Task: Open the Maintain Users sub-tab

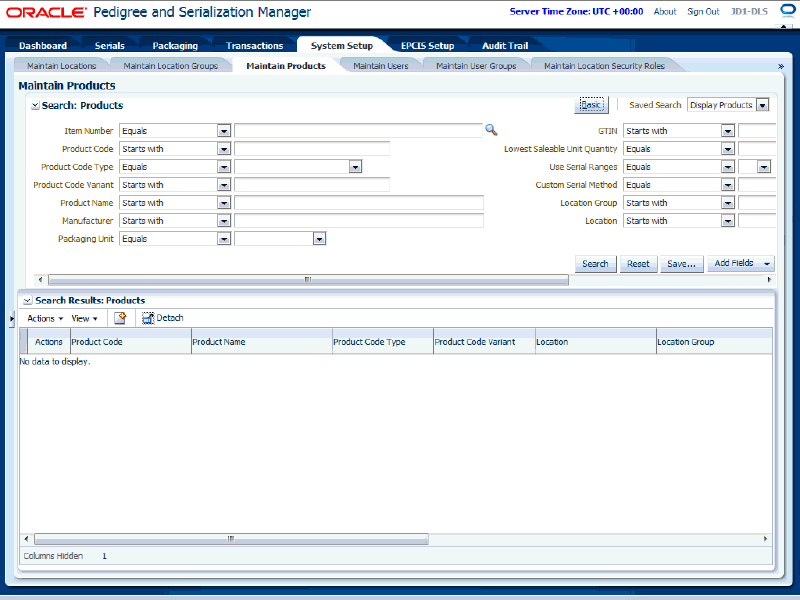Action: (x=381, y=66)
